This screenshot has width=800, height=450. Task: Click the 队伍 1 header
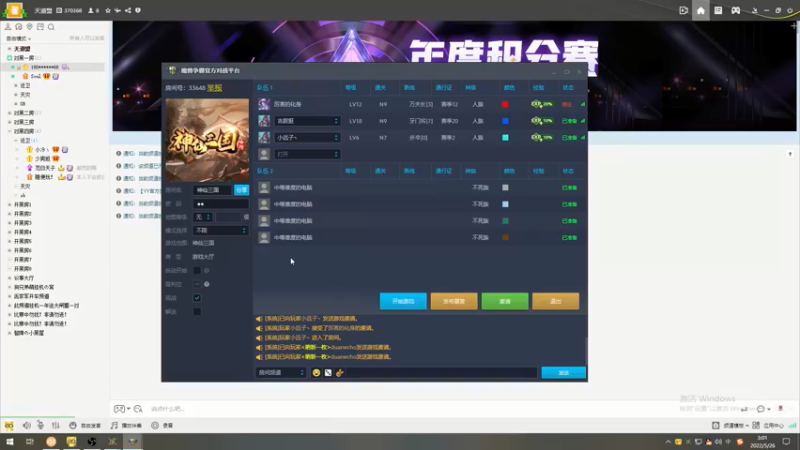[x=265, y=88]
